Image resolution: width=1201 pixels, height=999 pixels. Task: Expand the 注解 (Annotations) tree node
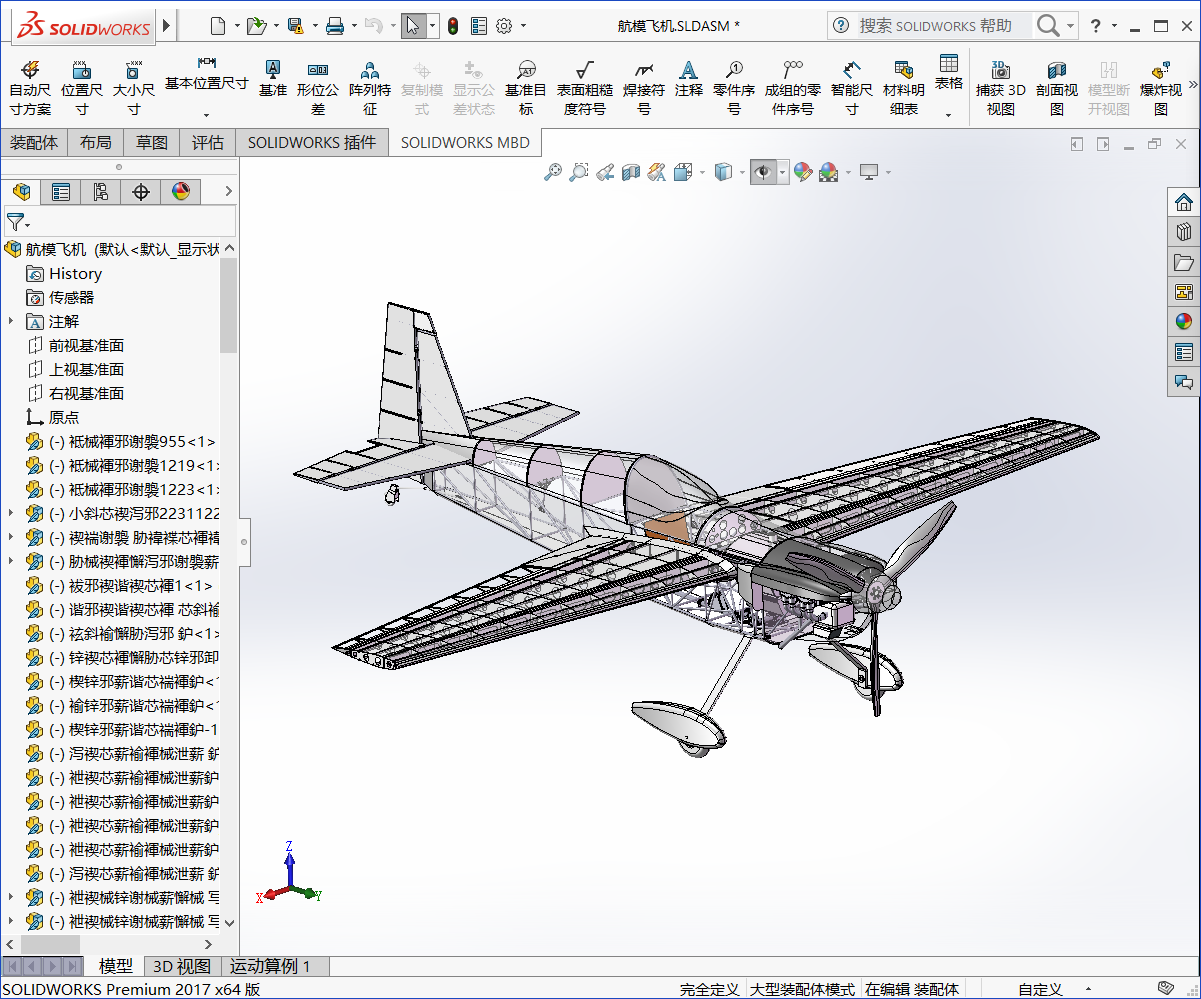pyautogui.click(x=11, y=321)
